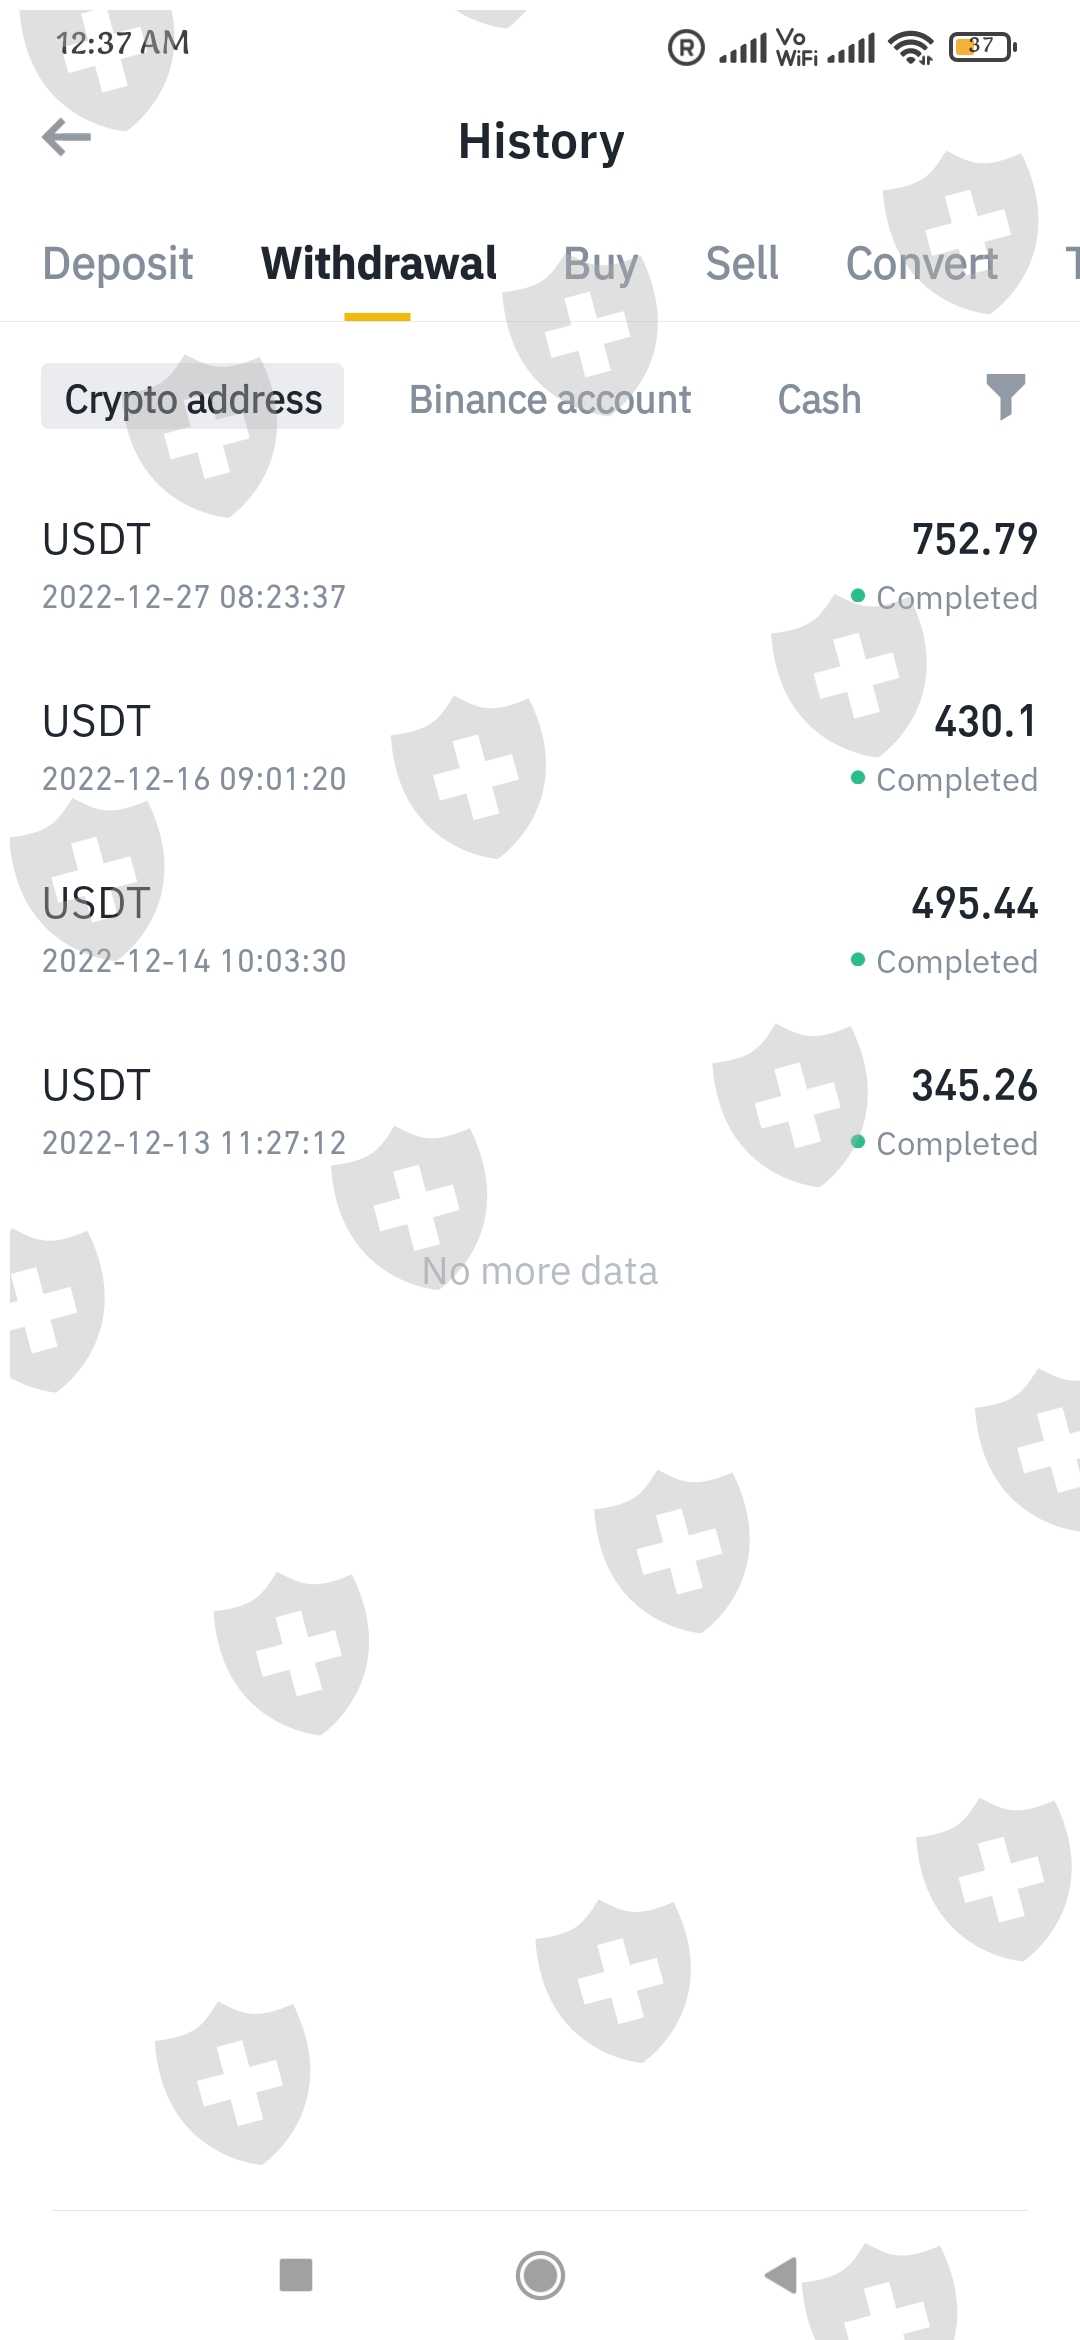The width and height of the screenshot is (1080, 2340).
Task: Tap the Wi-Fi status icon
Action: (x=911, y=47)
